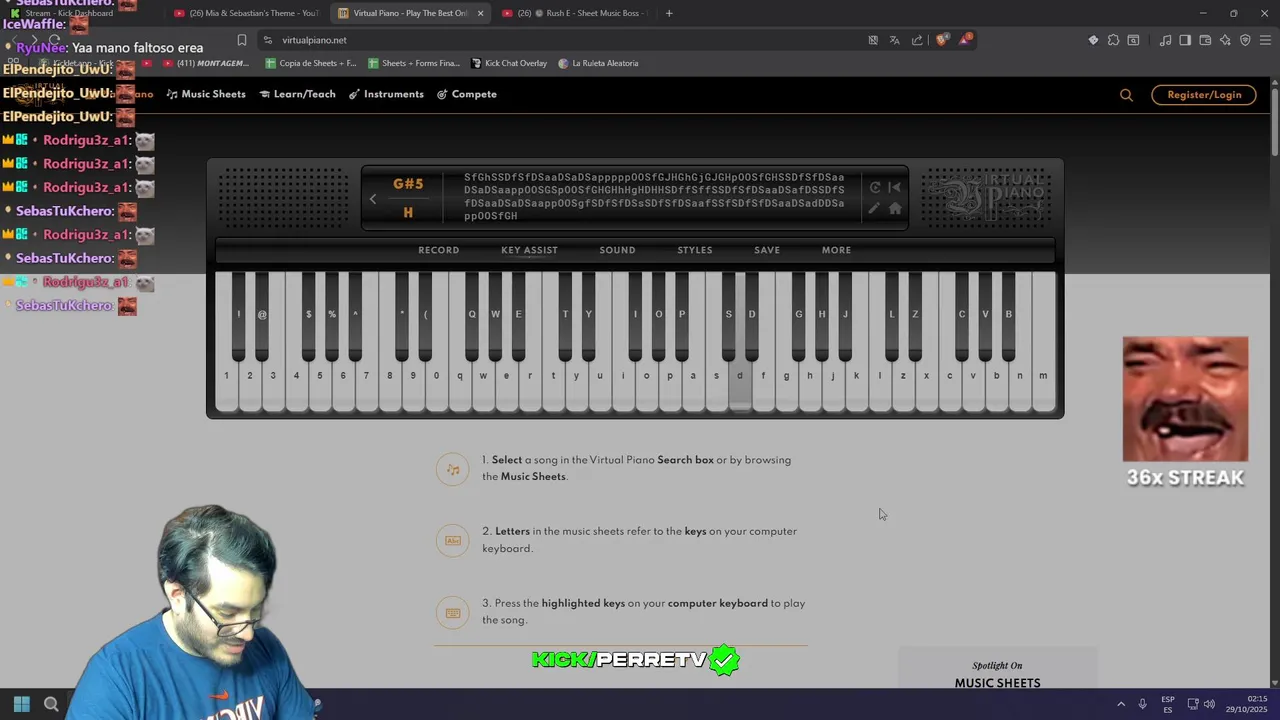
Task: Click the keyboard icon beside step 3
Action: 453,613
